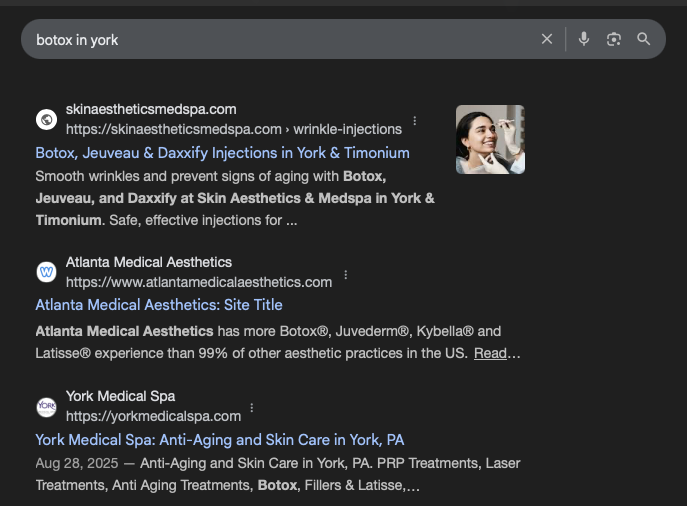Image resolution: width=687 pixels, height=506 pixels.
Task: Open York Medical Spa: Anti-Aging and Skin Care link
Action: pyautogui.click(x=220, y=440)
